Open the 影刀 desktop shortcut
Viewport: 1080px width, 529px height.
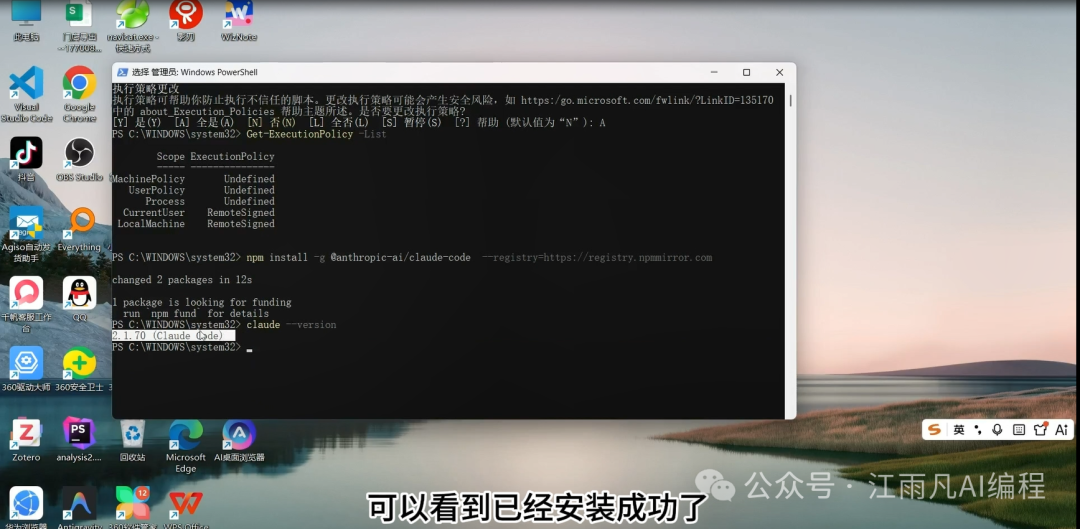coord(186,19)
